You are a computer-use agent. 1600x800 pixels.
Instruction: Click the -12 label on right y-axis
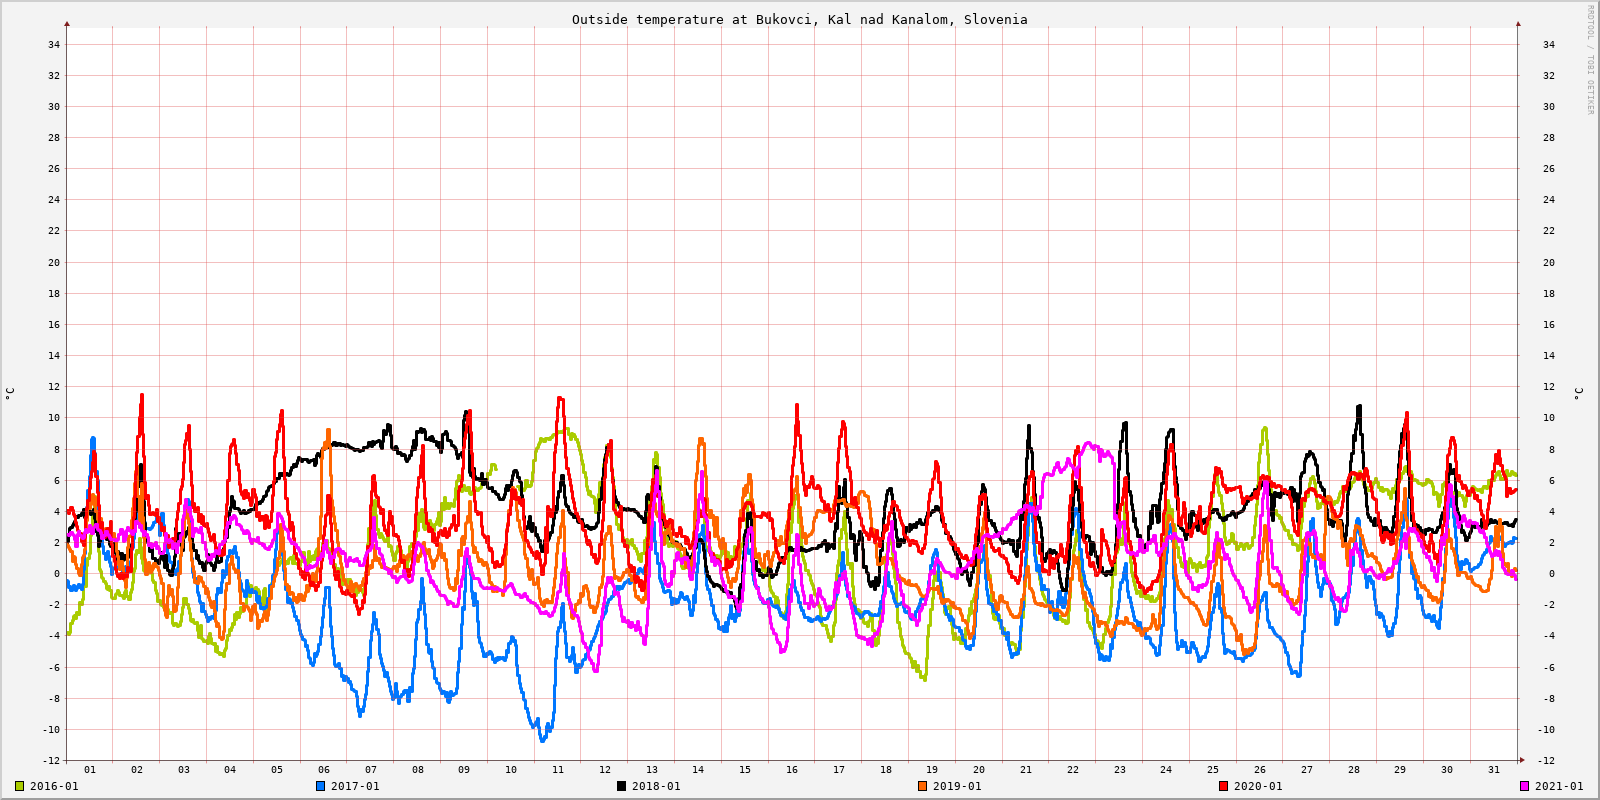pyautogui.click(x=1545, y=760)
